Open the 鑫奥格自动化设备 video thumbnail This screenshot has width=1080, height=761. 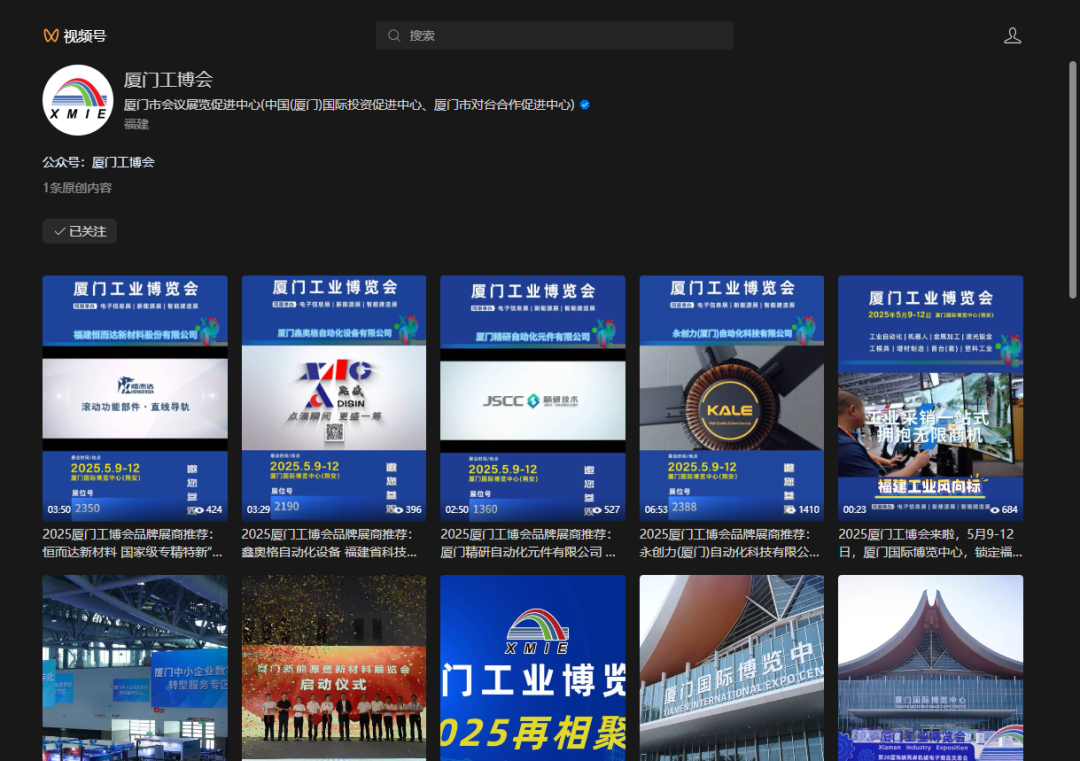click(x=334, y=398)
